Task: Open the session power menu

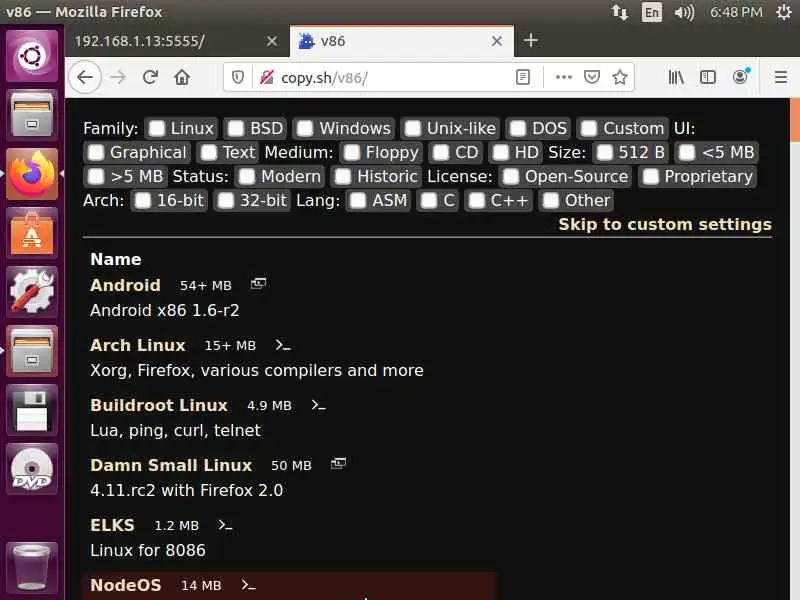Action: (784, 12)
